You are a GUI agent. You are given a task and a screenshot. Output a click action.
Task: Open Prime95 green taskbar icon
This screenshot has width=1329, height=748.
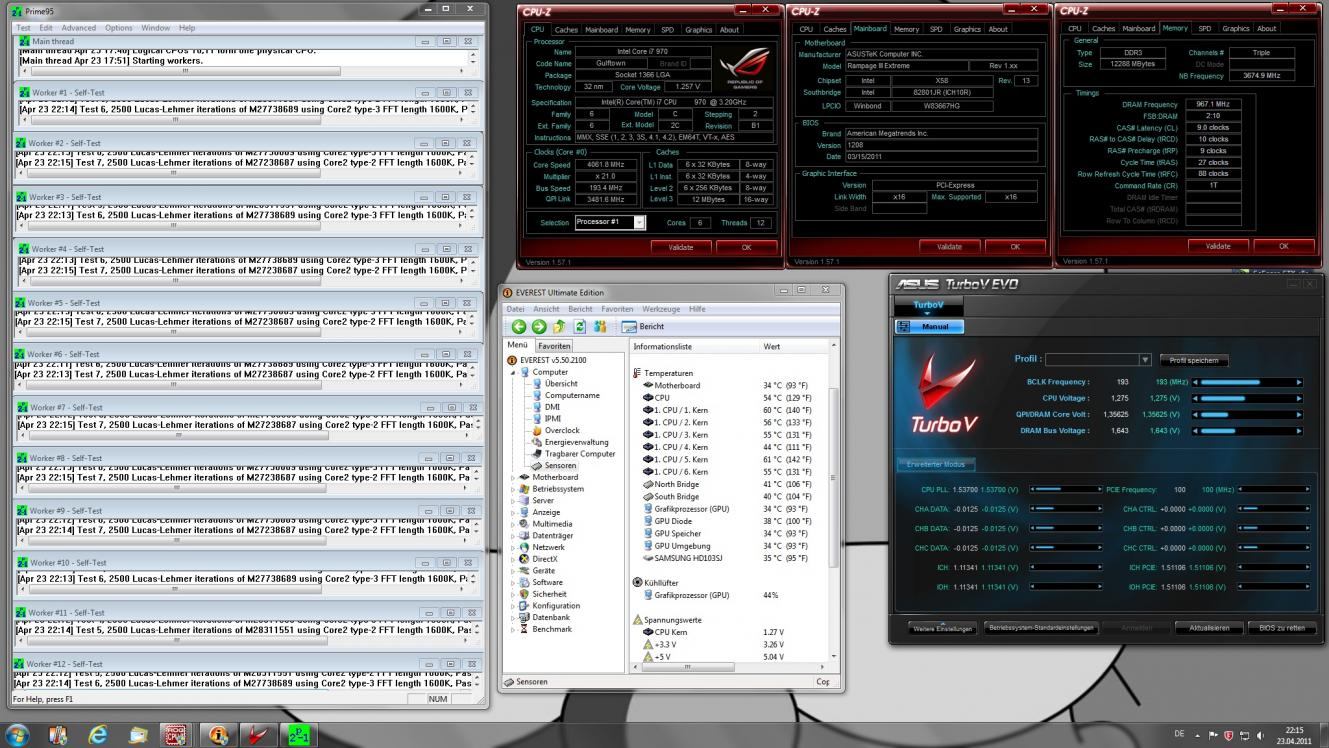pos(297,735)
